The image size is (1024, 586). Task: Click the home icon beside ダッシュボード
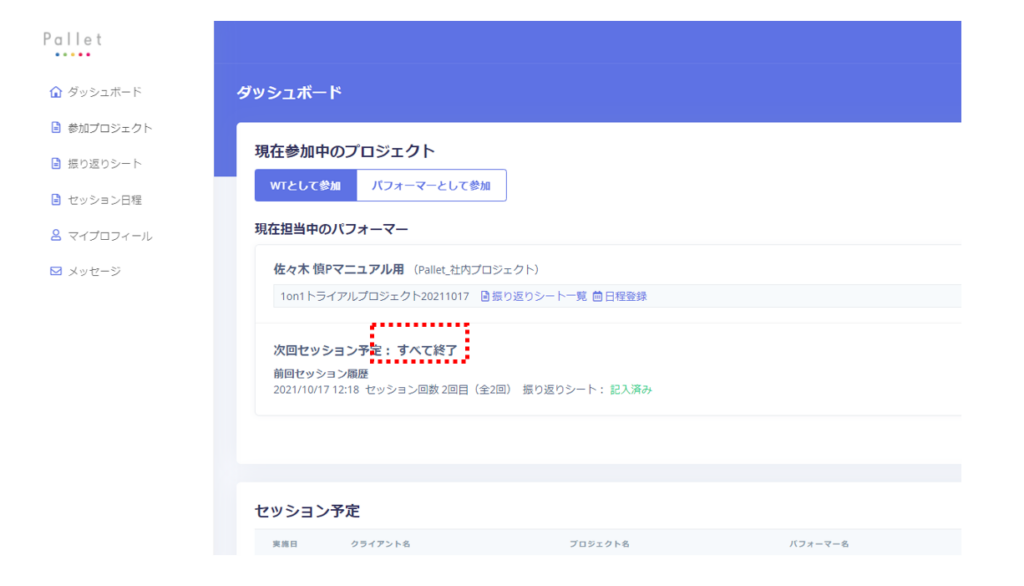(56, 92)
